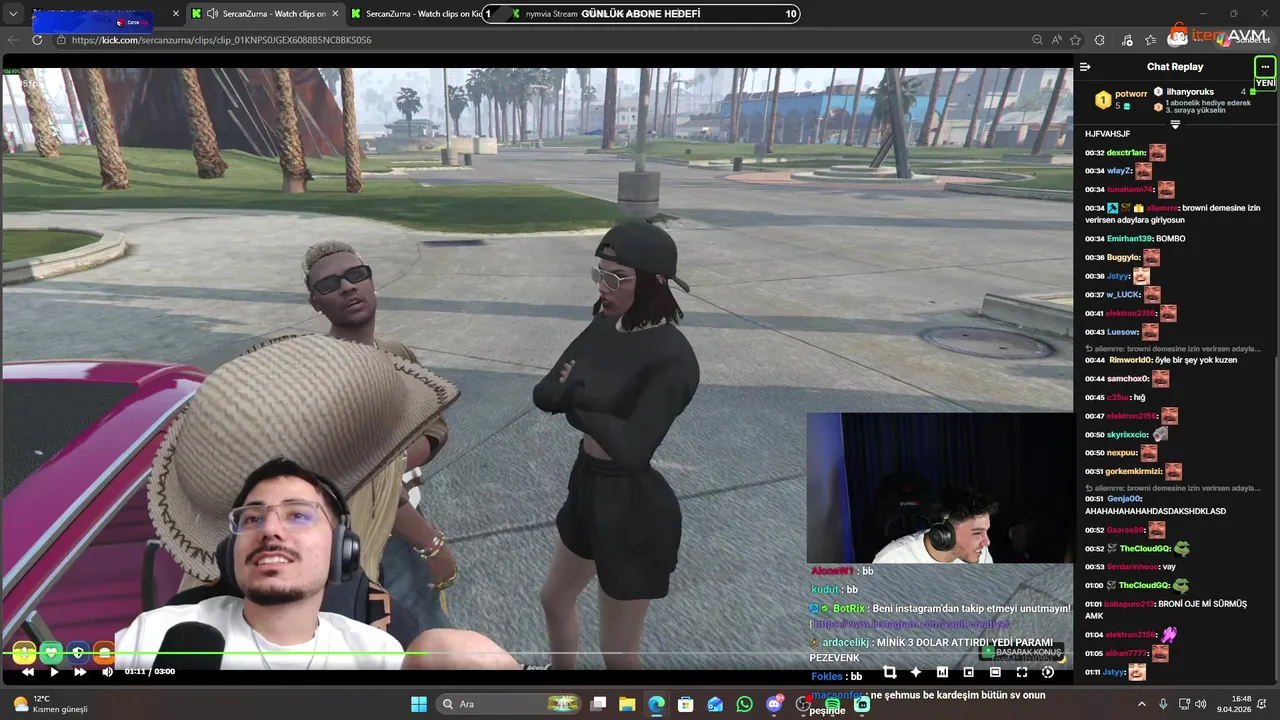Image resolution: width=1280 pixels, height=720 pixels.
Task: Click the Chat Replay header title
Action: coord(1175,67)
